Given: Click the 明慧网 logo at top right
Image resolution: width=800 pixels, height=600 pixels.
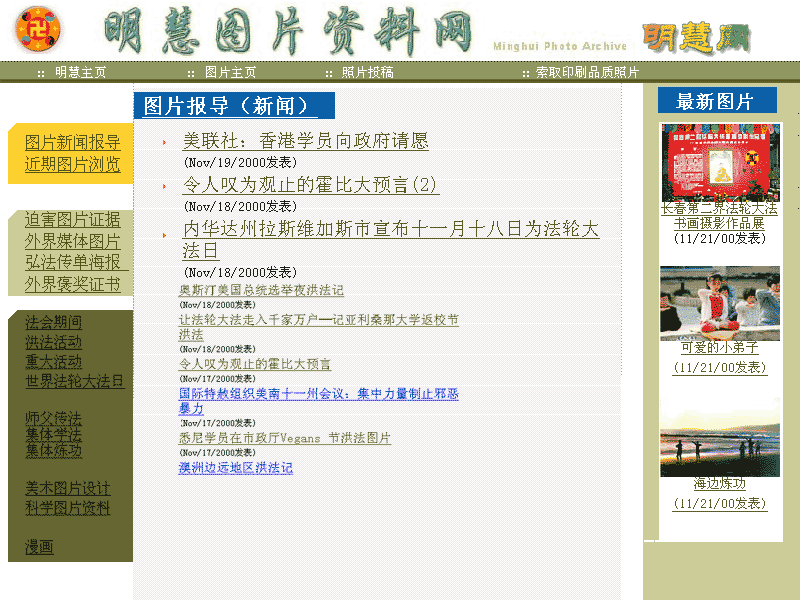Looking at the screenshot, I should (694, 38).
